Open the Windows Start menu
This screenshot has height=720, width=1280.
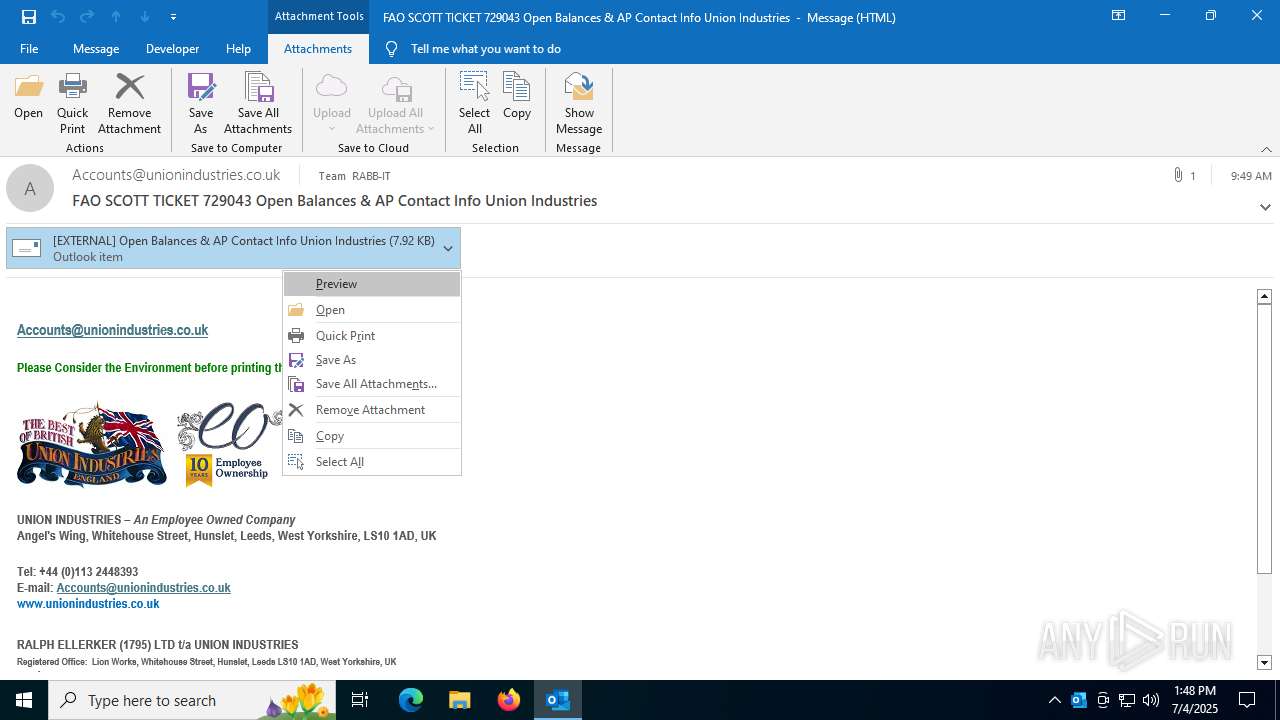coord(24,700)
